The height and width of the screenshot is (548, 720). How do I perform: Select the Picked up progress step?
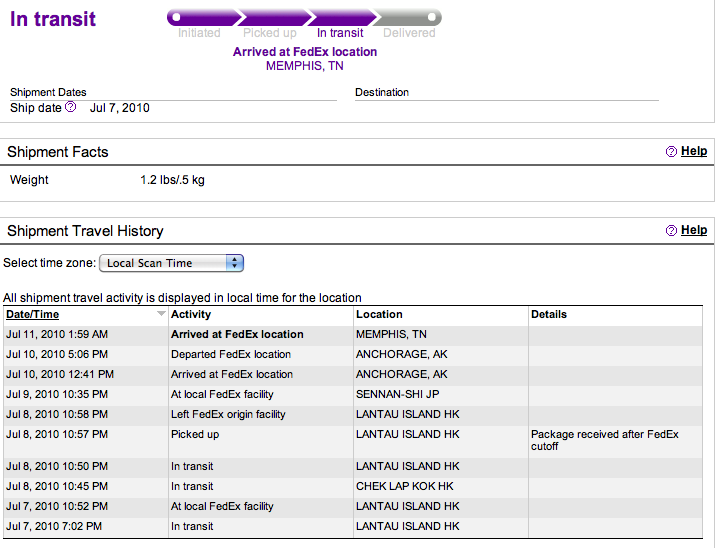(x=270, y=33)
